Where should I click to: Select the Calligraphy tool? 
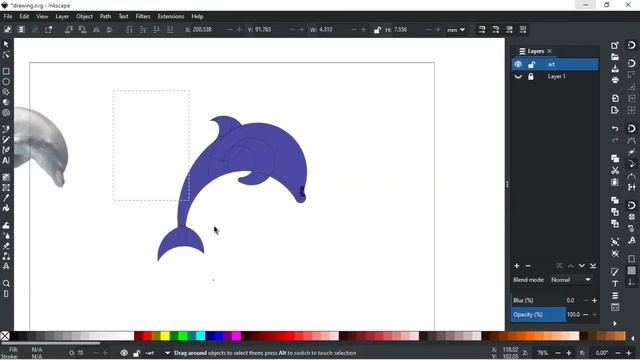pyautogui.click(x=6, y=150)
